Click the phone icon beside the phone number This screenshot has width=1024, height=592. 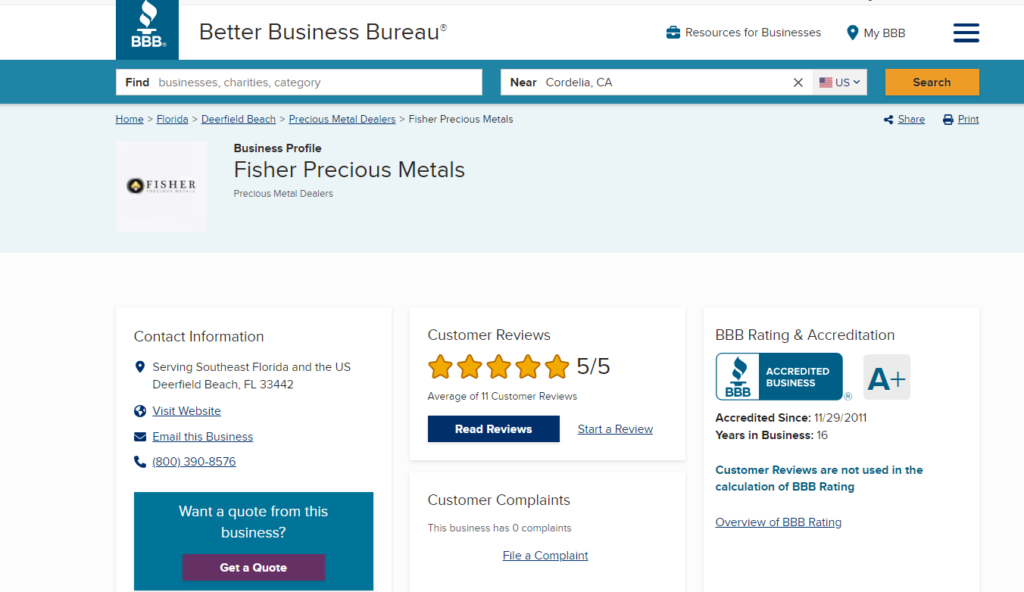pyautogui.click(x=140, y=462)
